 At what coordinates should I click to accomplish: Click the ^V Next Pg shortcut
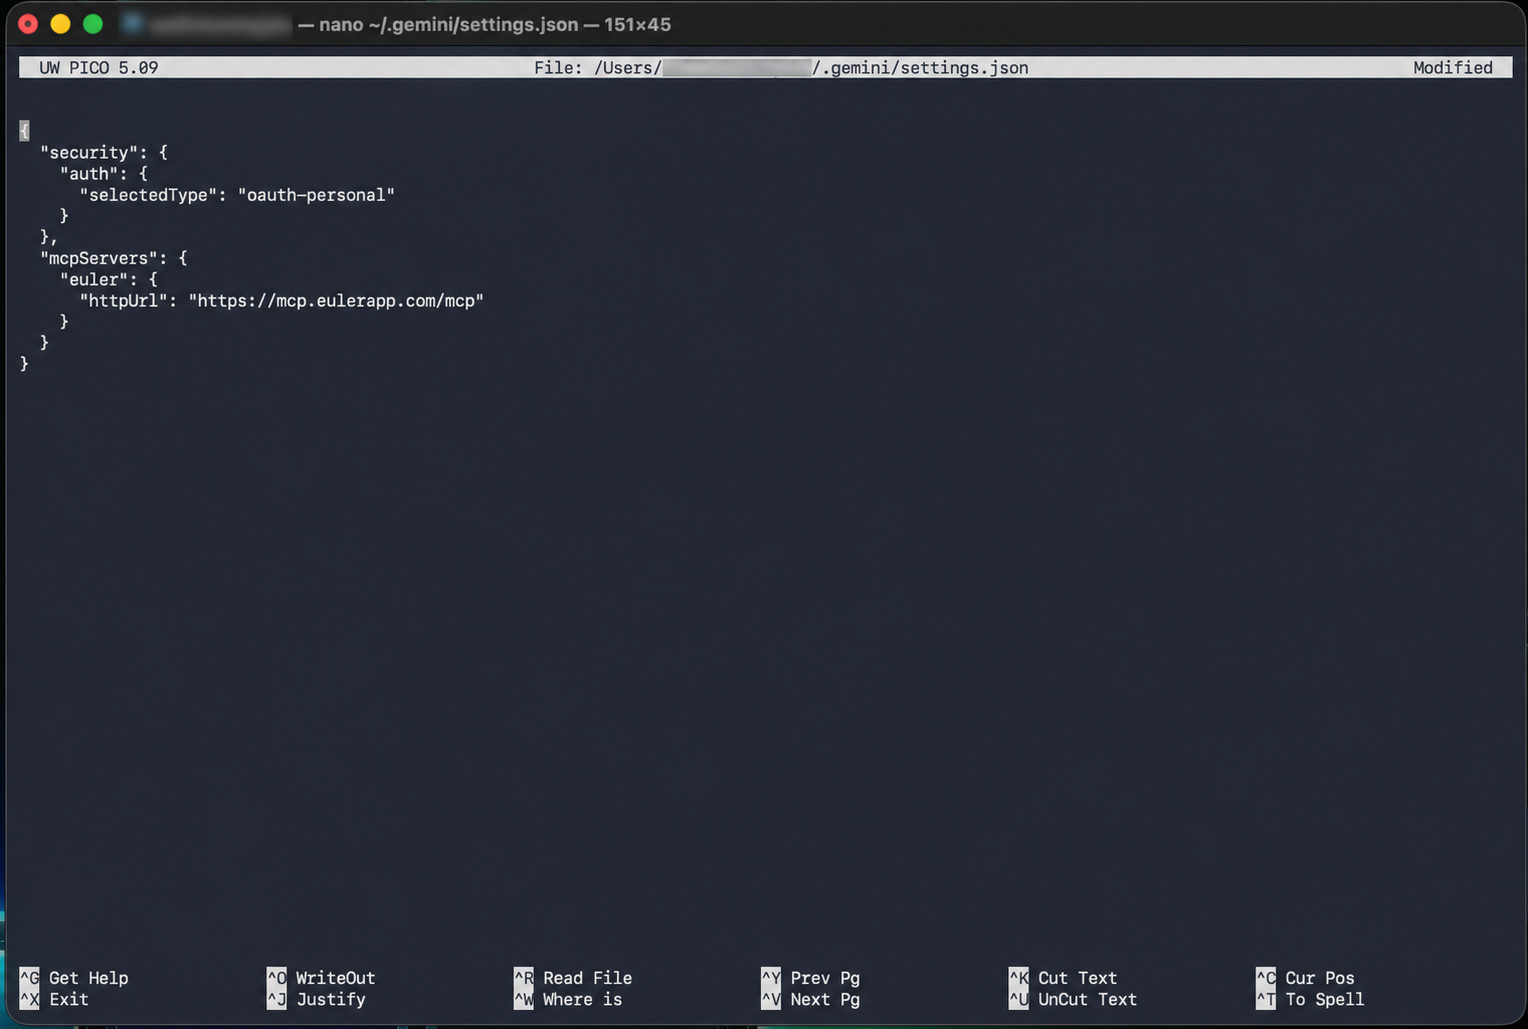click(810, 998)
